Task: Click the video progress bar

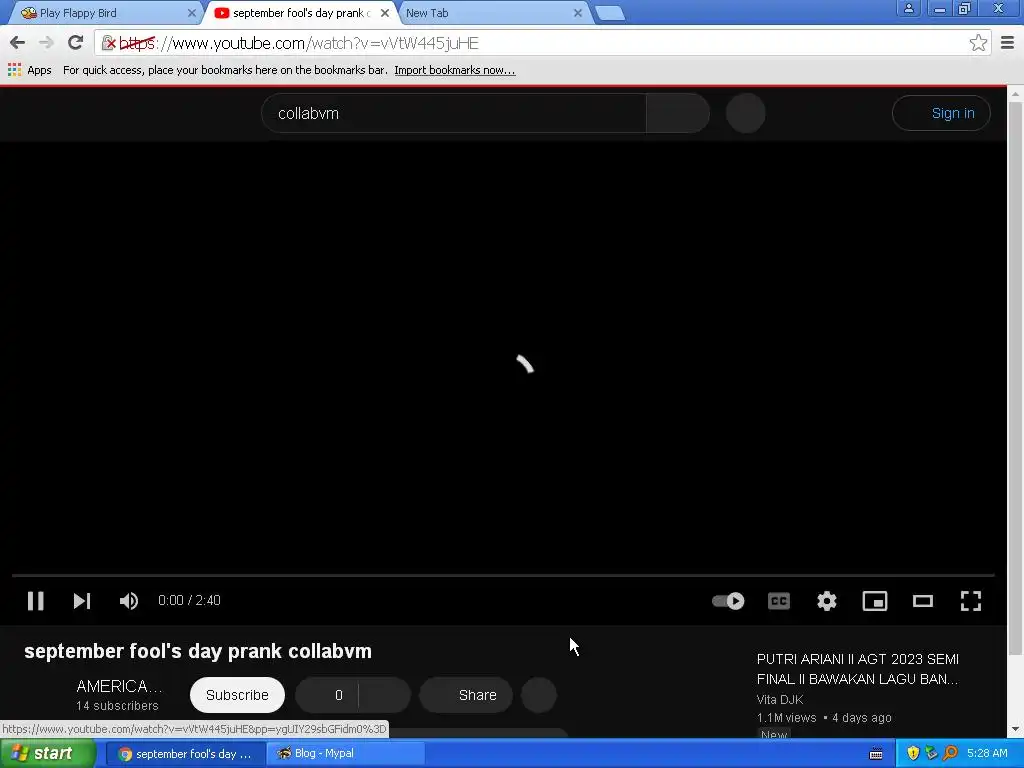Action: [x=503, y=575]
